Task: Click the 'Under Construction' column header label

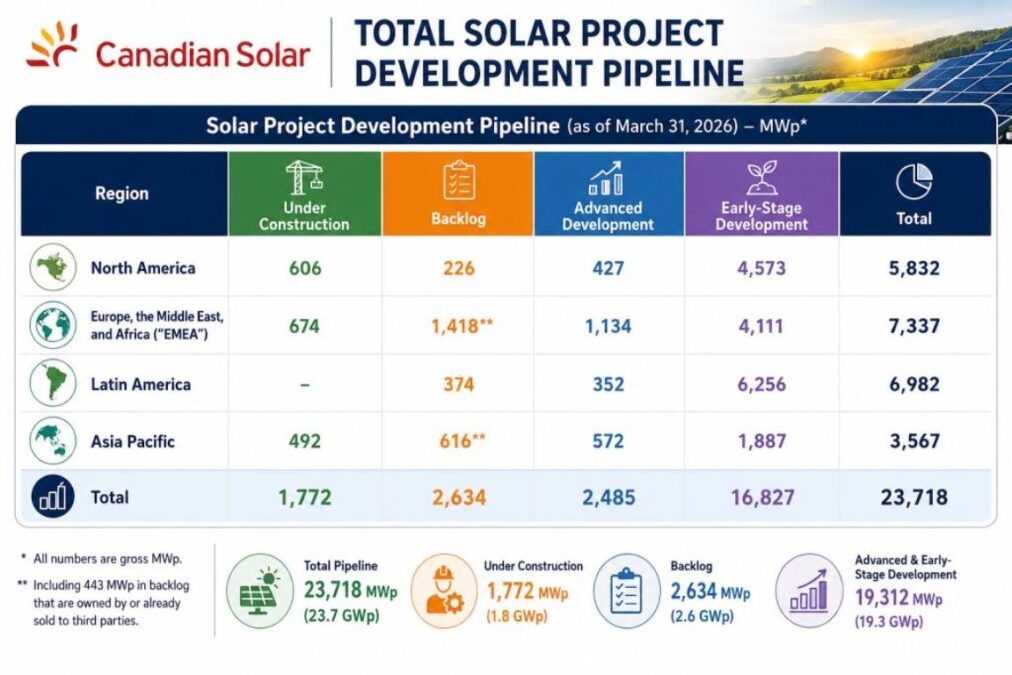Action: click(x=304, y=216)
